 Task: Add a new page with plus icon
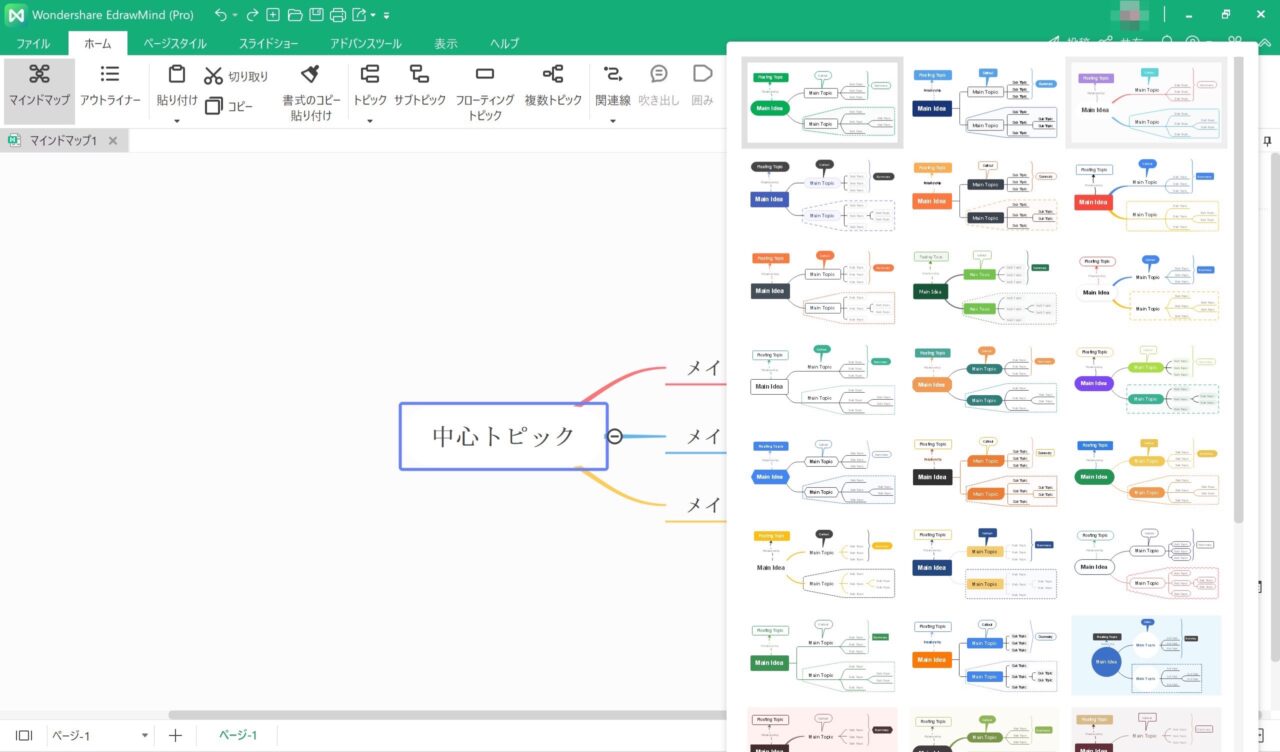pos(176,735)
